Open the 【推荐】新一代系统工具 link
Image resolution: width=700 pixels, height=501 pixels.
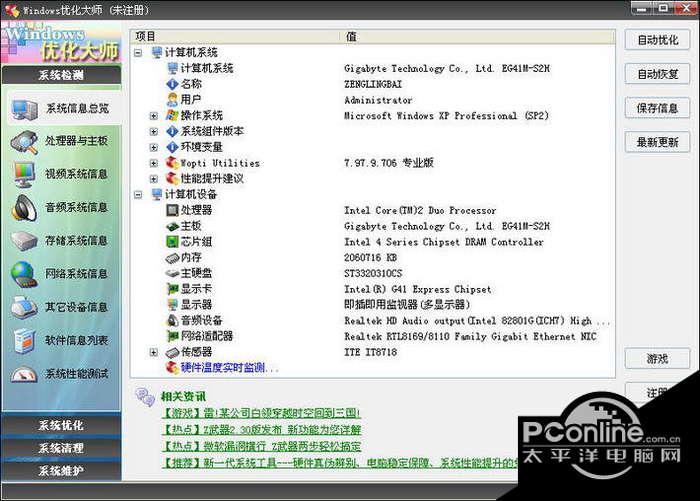coord(340,463)
